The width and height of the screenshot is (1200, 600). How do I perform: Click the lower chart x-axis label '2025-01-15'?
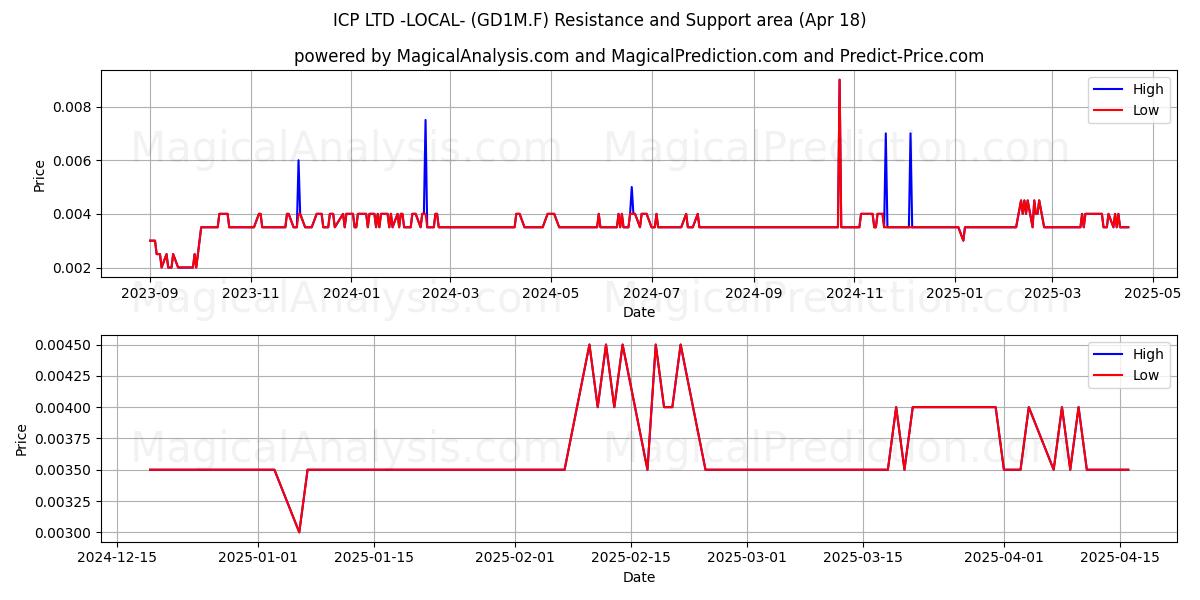coord(374,557)
